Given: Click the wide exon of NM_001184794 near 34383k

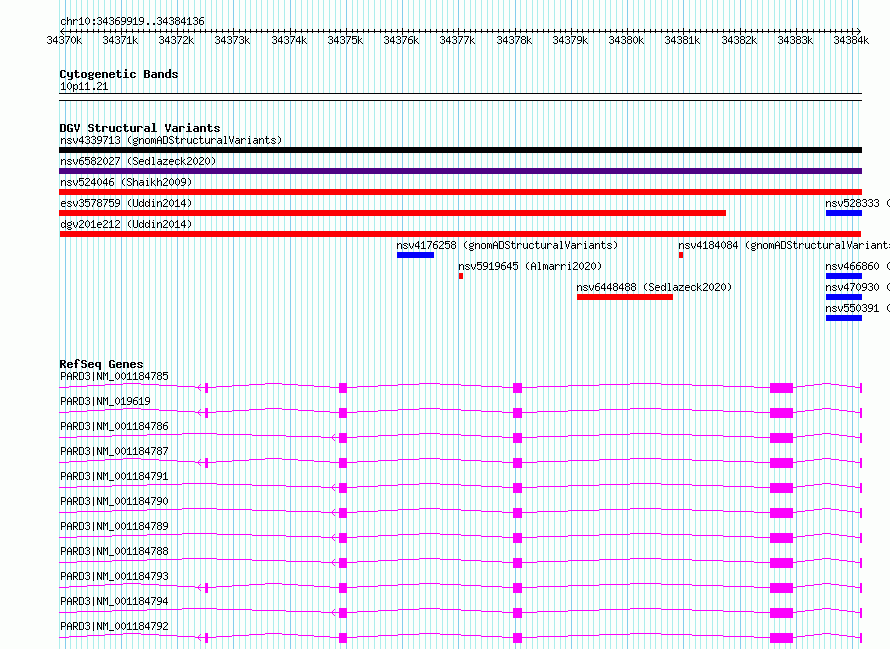Looking at the screenshot, I should point(782,613).
